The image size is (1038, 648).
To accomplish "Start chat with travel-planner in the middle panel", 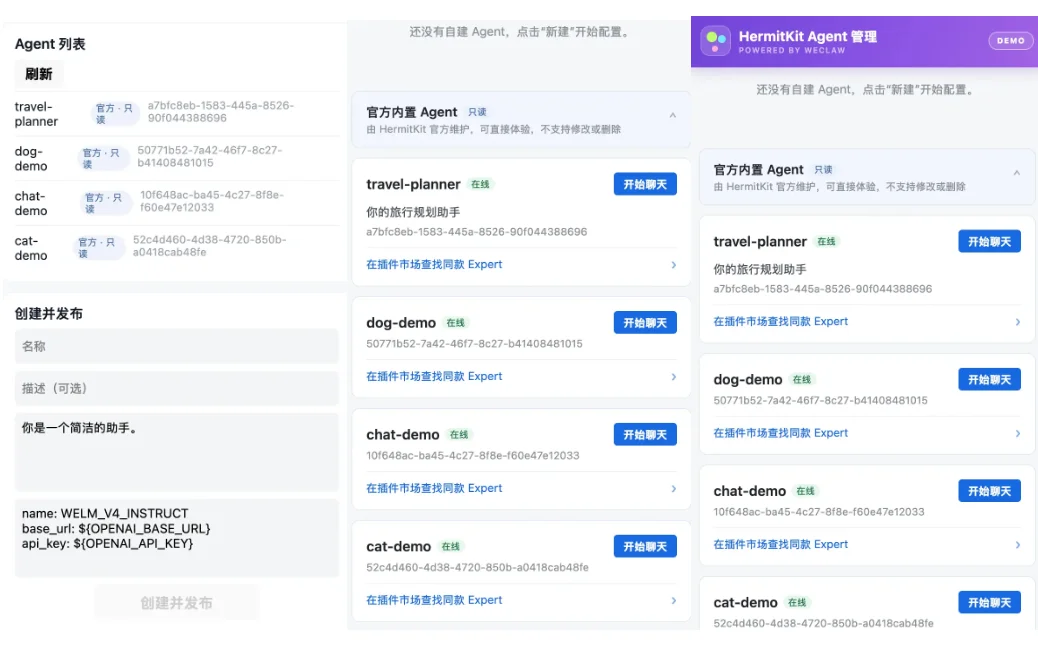I will 645,184.
